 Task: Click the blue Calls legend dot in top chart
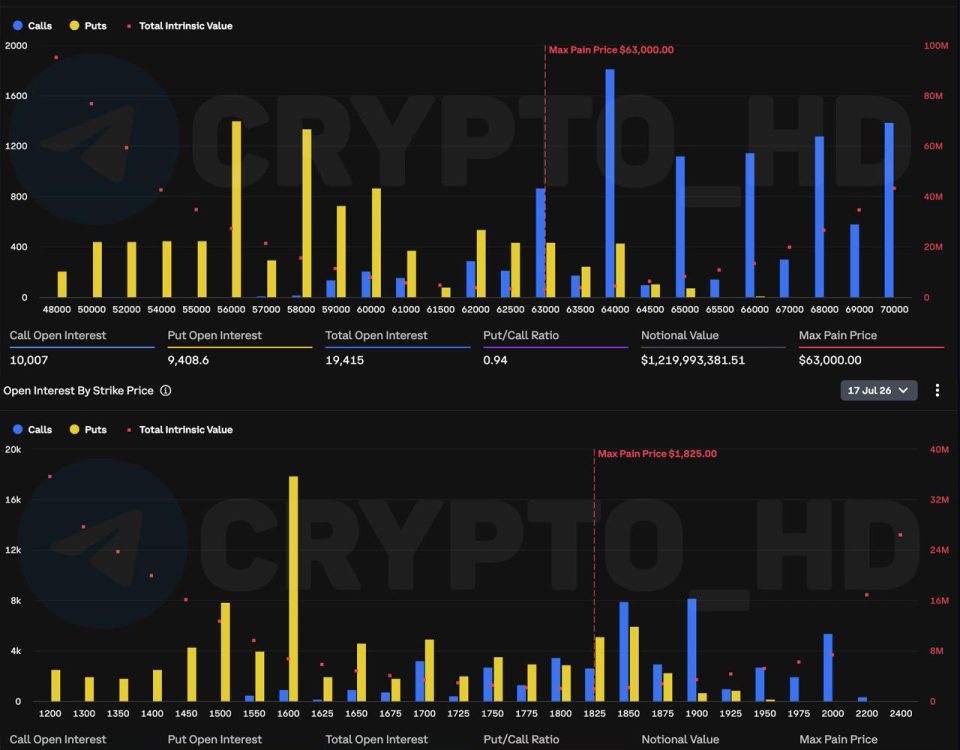18,26
